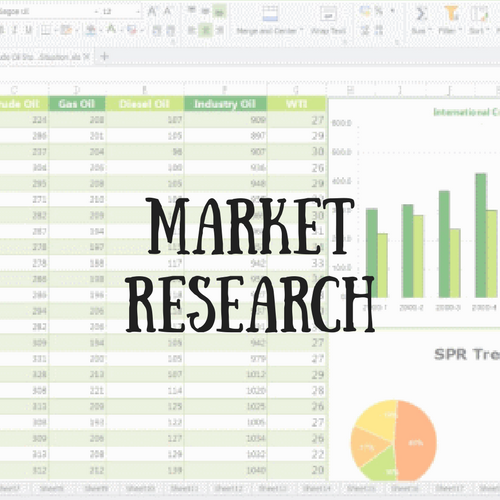Click the decrease font size icon
Viewport: 500px width, 500px height.
pyautogui.click(x=167, y=12)
